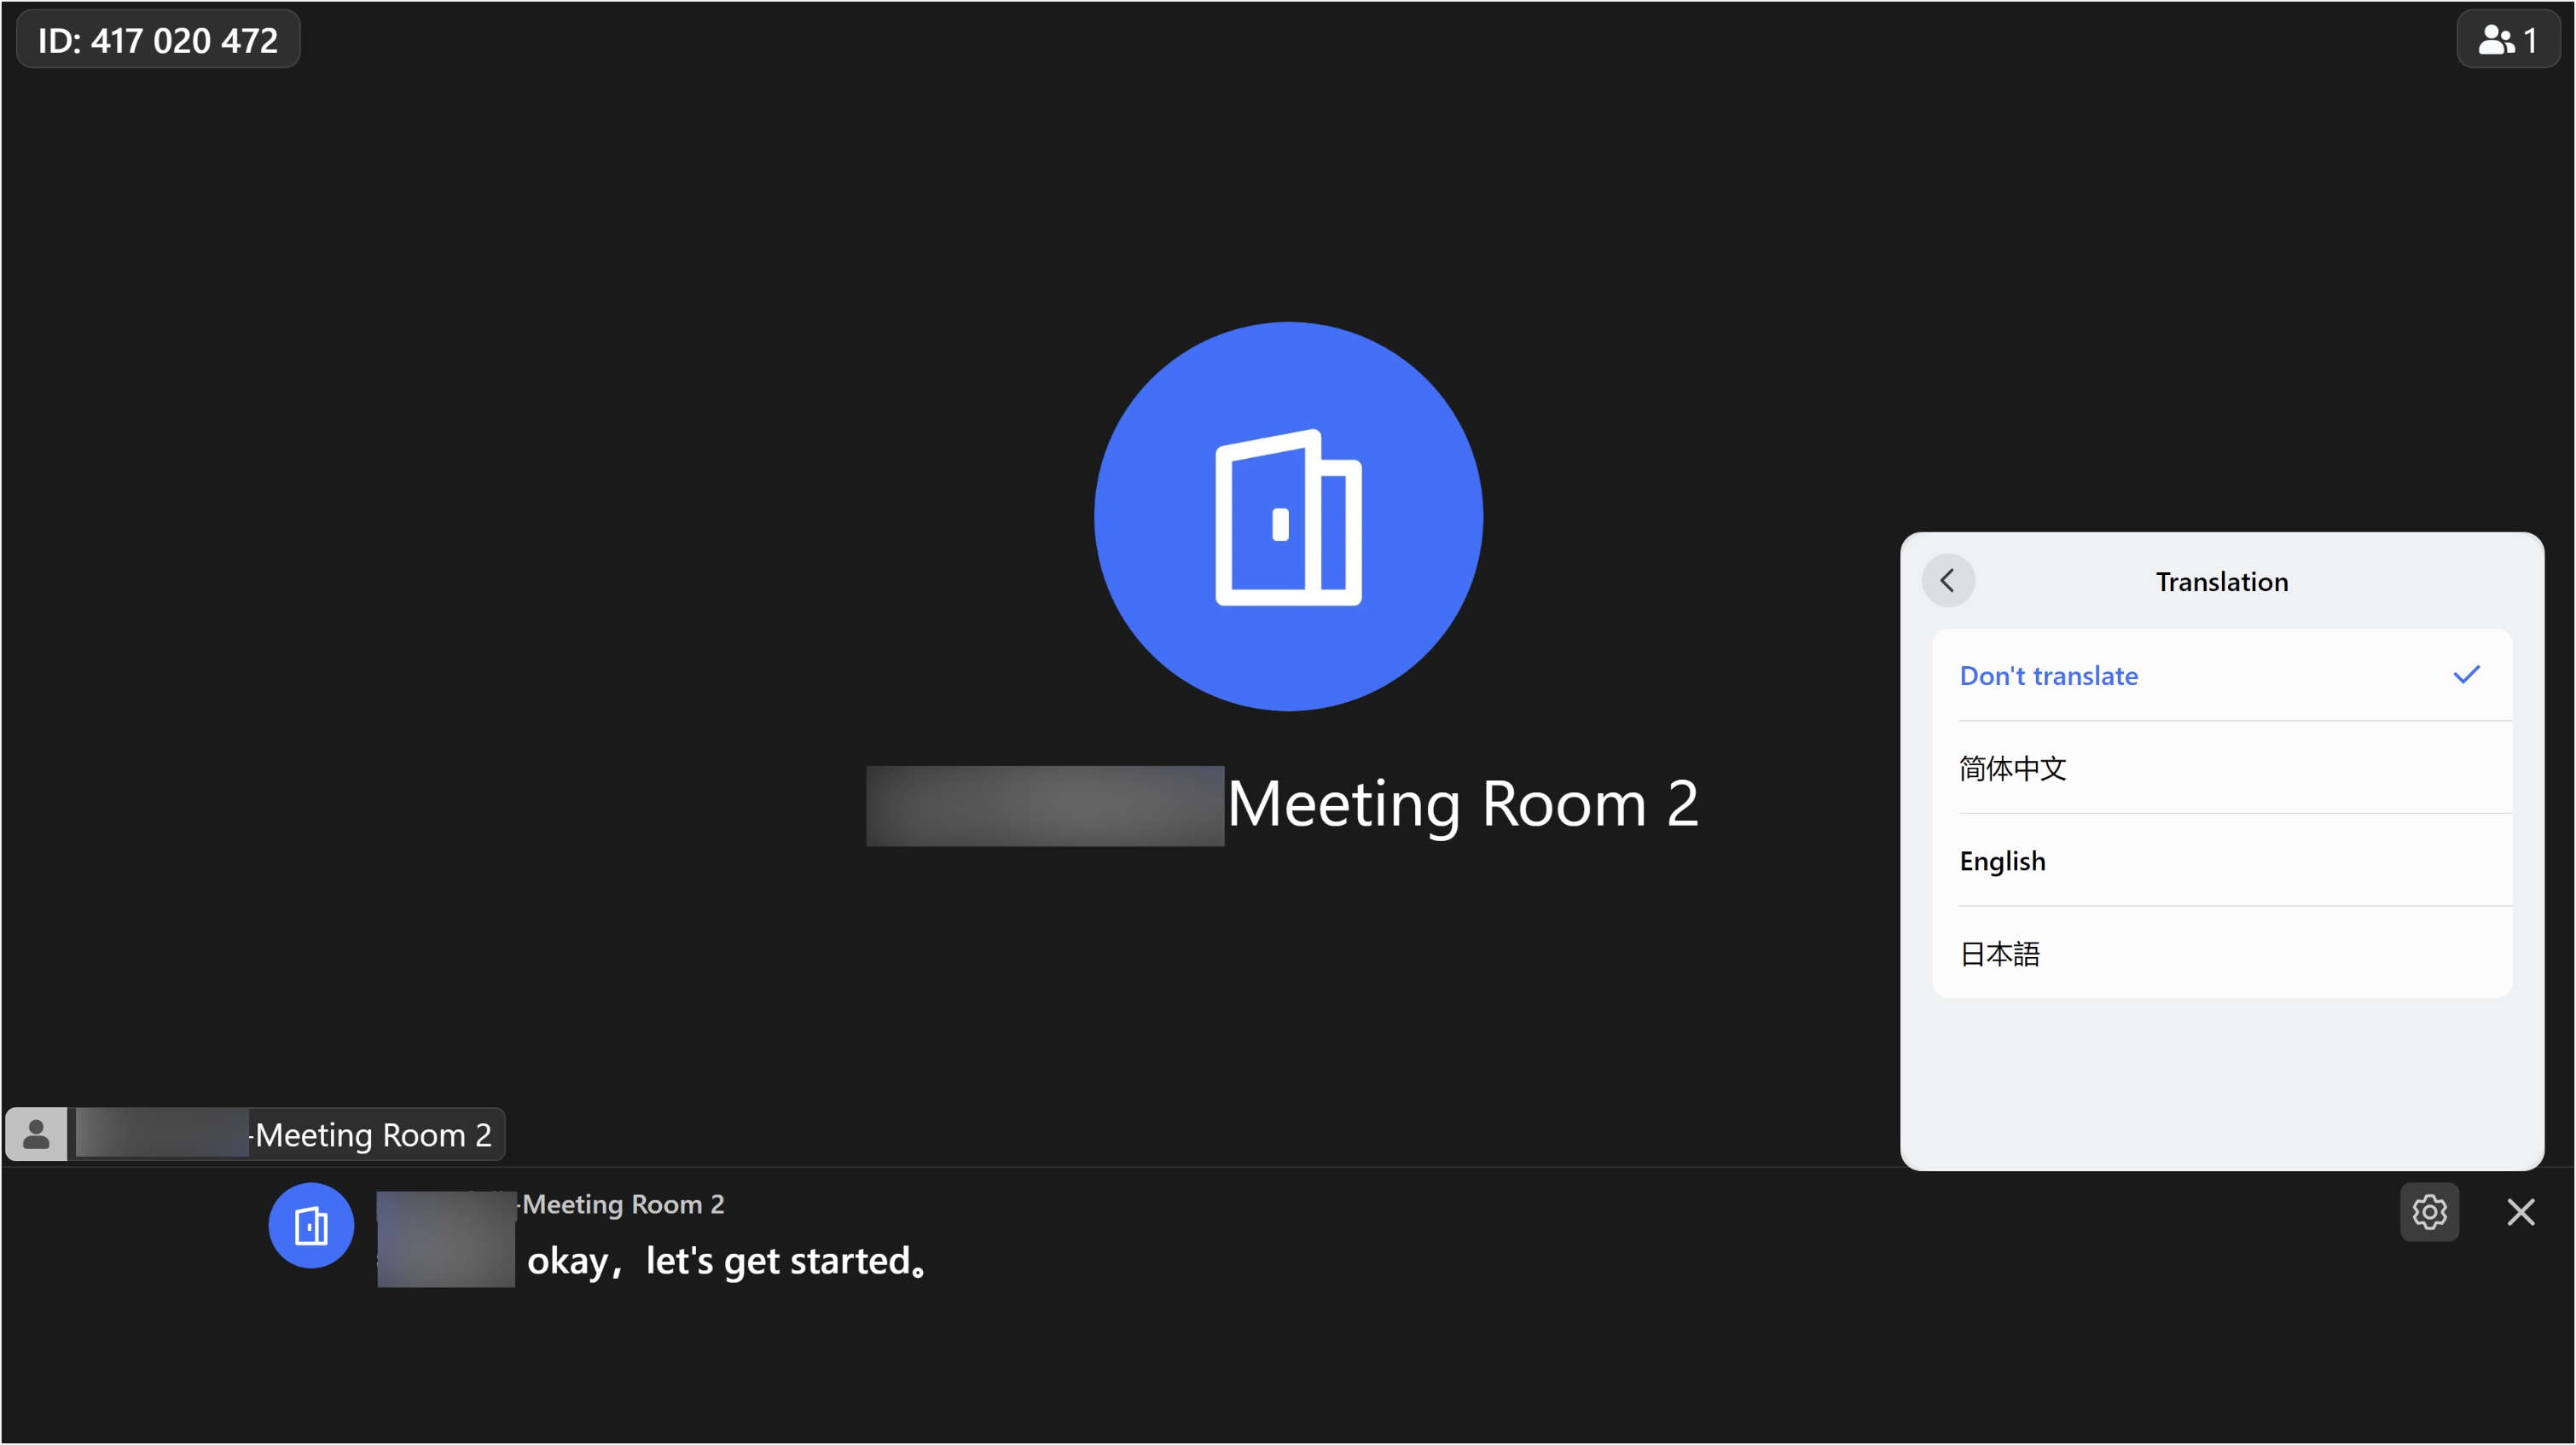This screenshot has width=2576, height=1445.
Task: Open the Translation panel header
Action: [x=2221, y=581]
